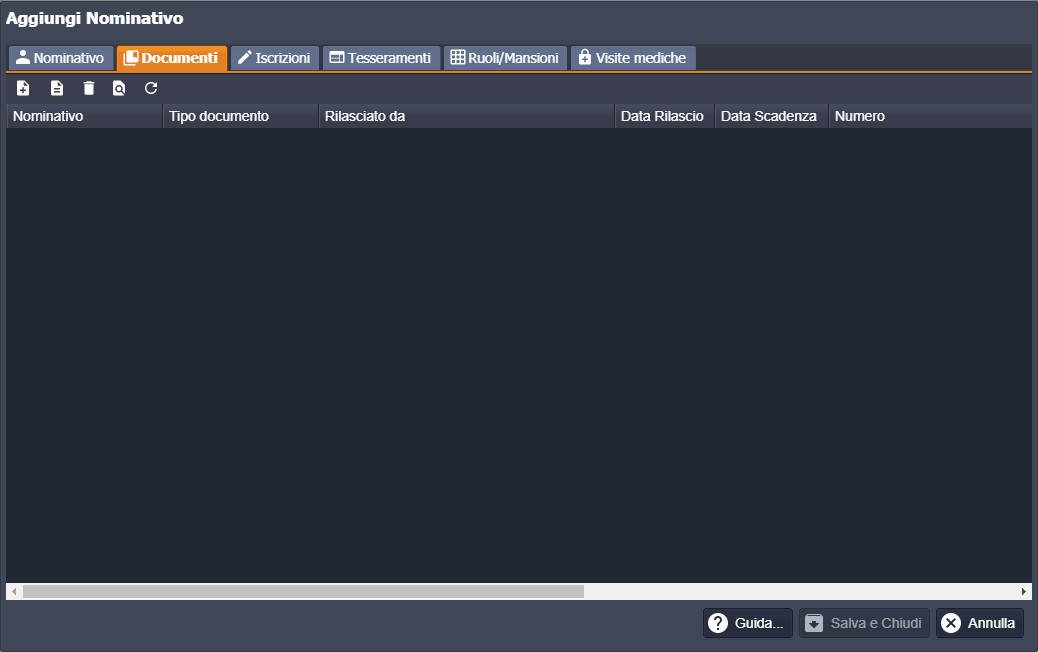Refresh the documents list
1038x652 pixels.
(x=151, y=88)
